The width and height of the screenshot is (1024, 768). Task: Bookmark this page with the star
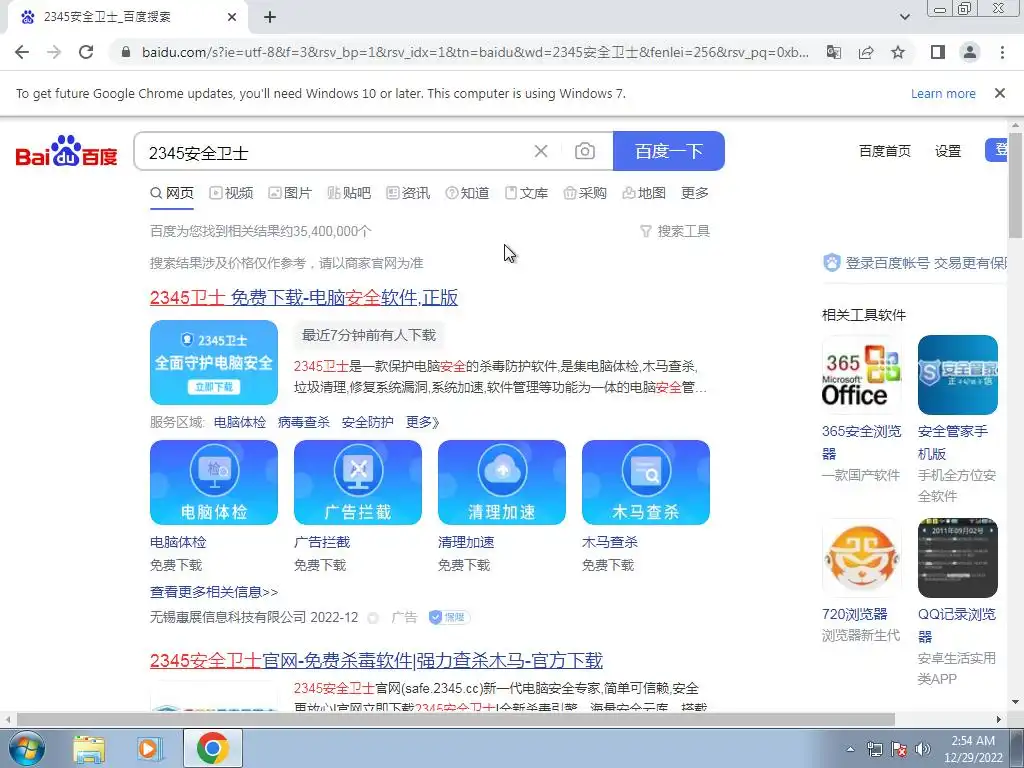(898, 52)
